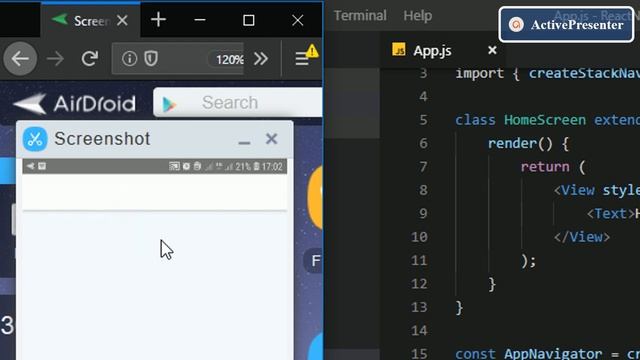Click the browser forward arrow
This screenshot has height=360, width=640.
pos(55,59)
